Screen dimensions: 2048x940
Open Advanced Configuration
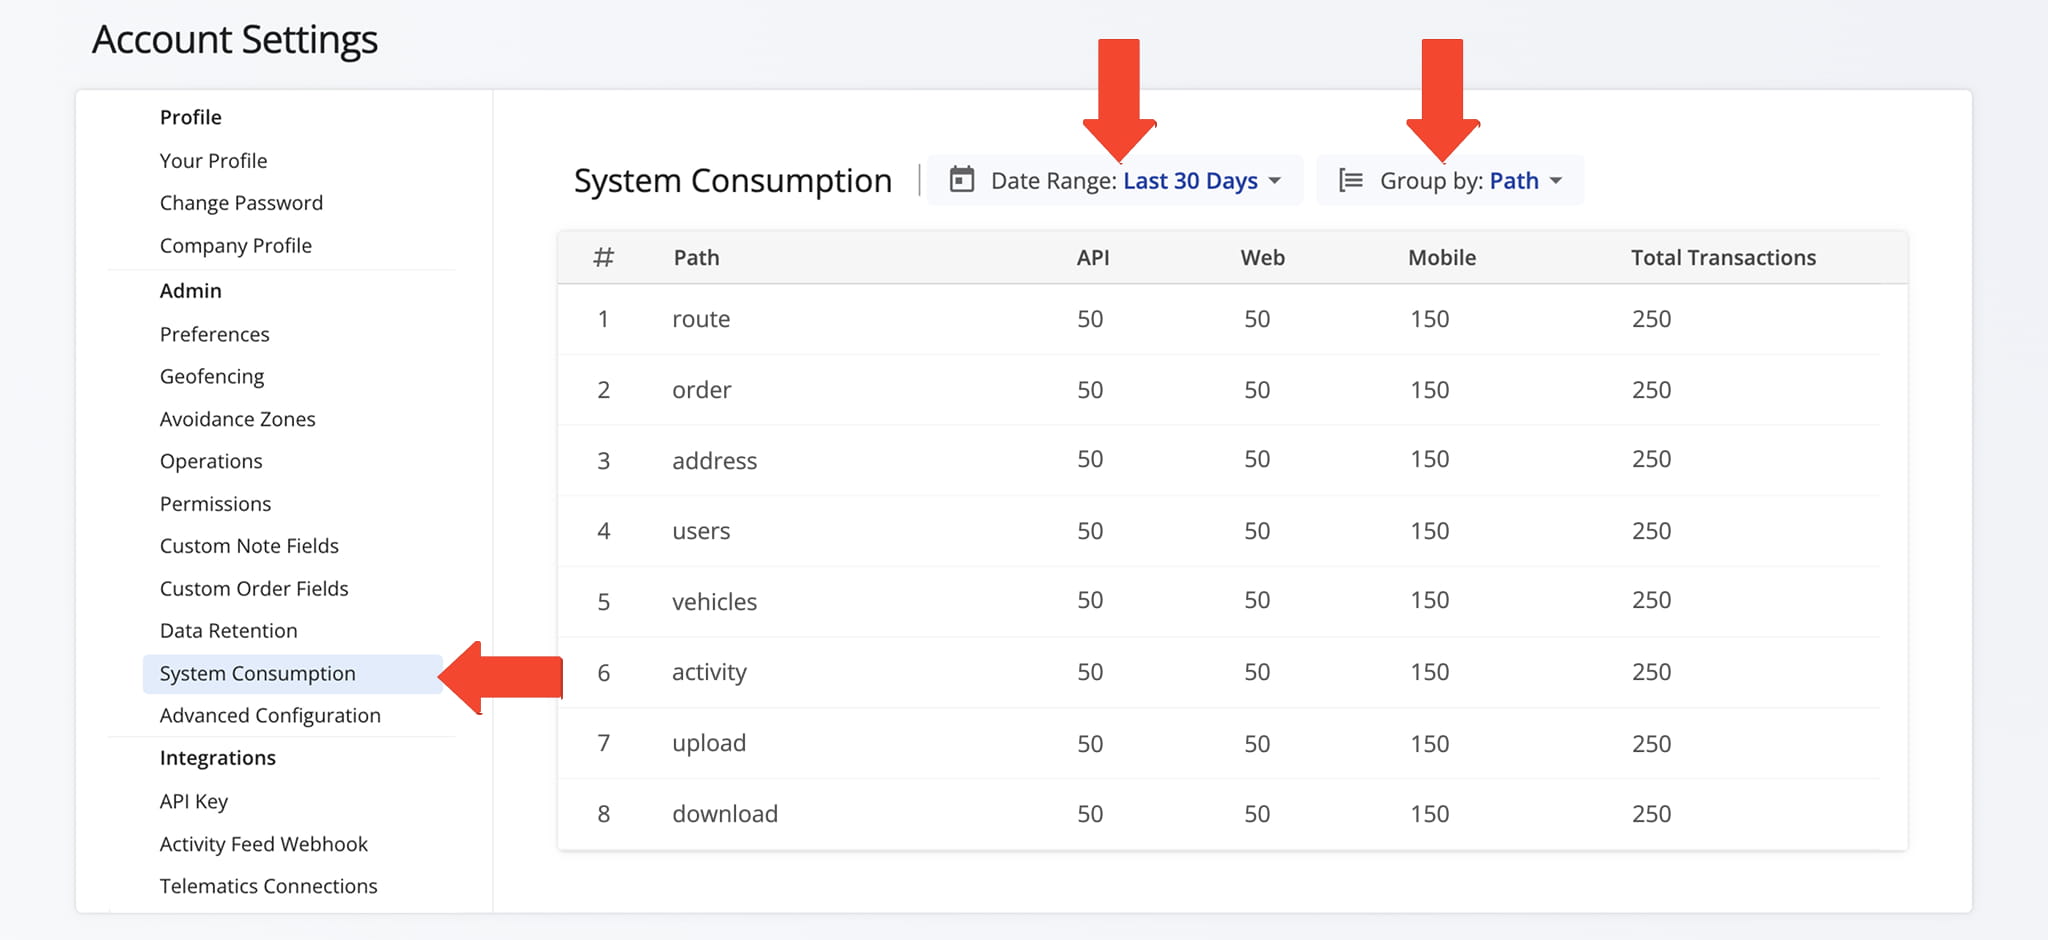(x=270, y=716)
